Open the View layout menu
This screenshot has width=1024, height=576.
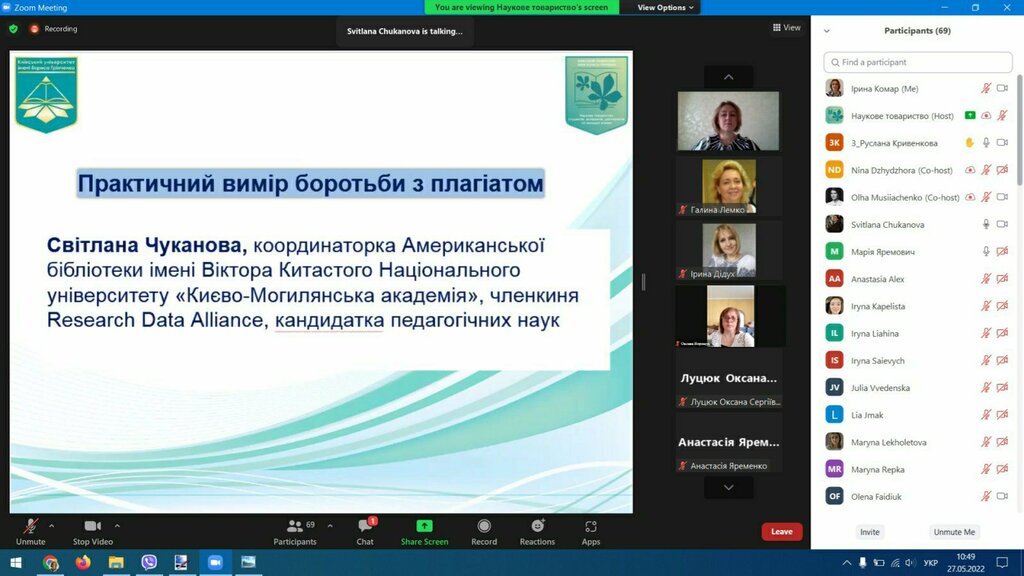point(787,28)
